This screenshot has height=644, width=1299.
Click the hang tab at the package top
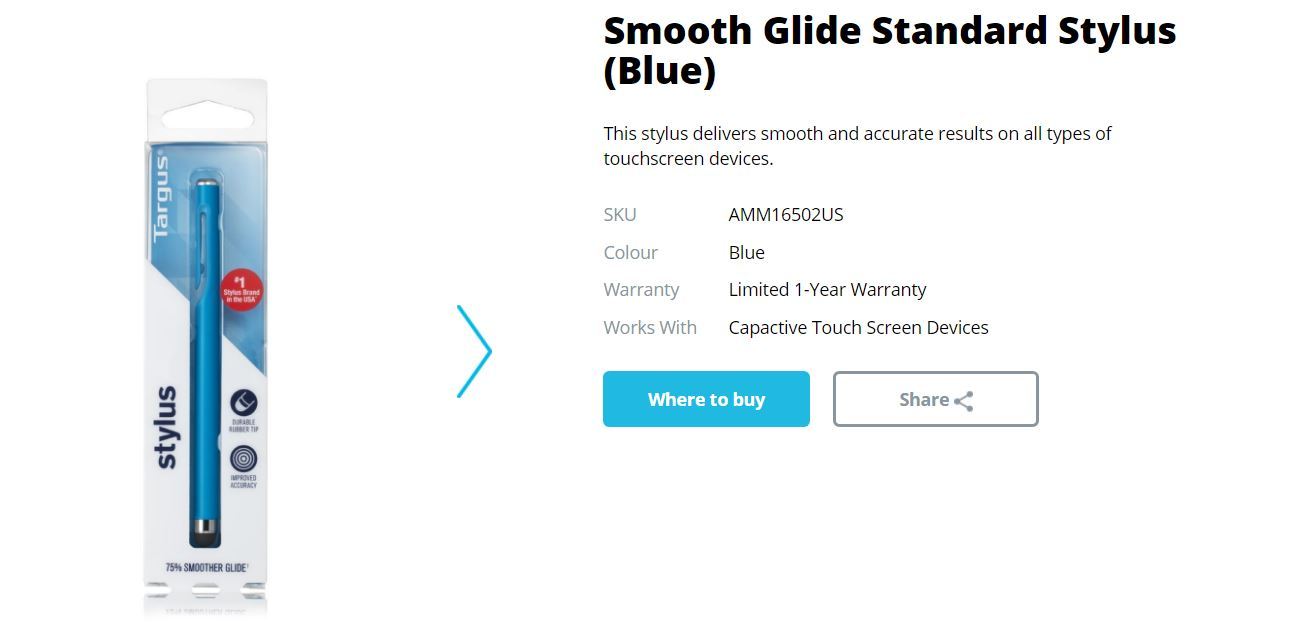pyautogui.click(x=206, y=113)
